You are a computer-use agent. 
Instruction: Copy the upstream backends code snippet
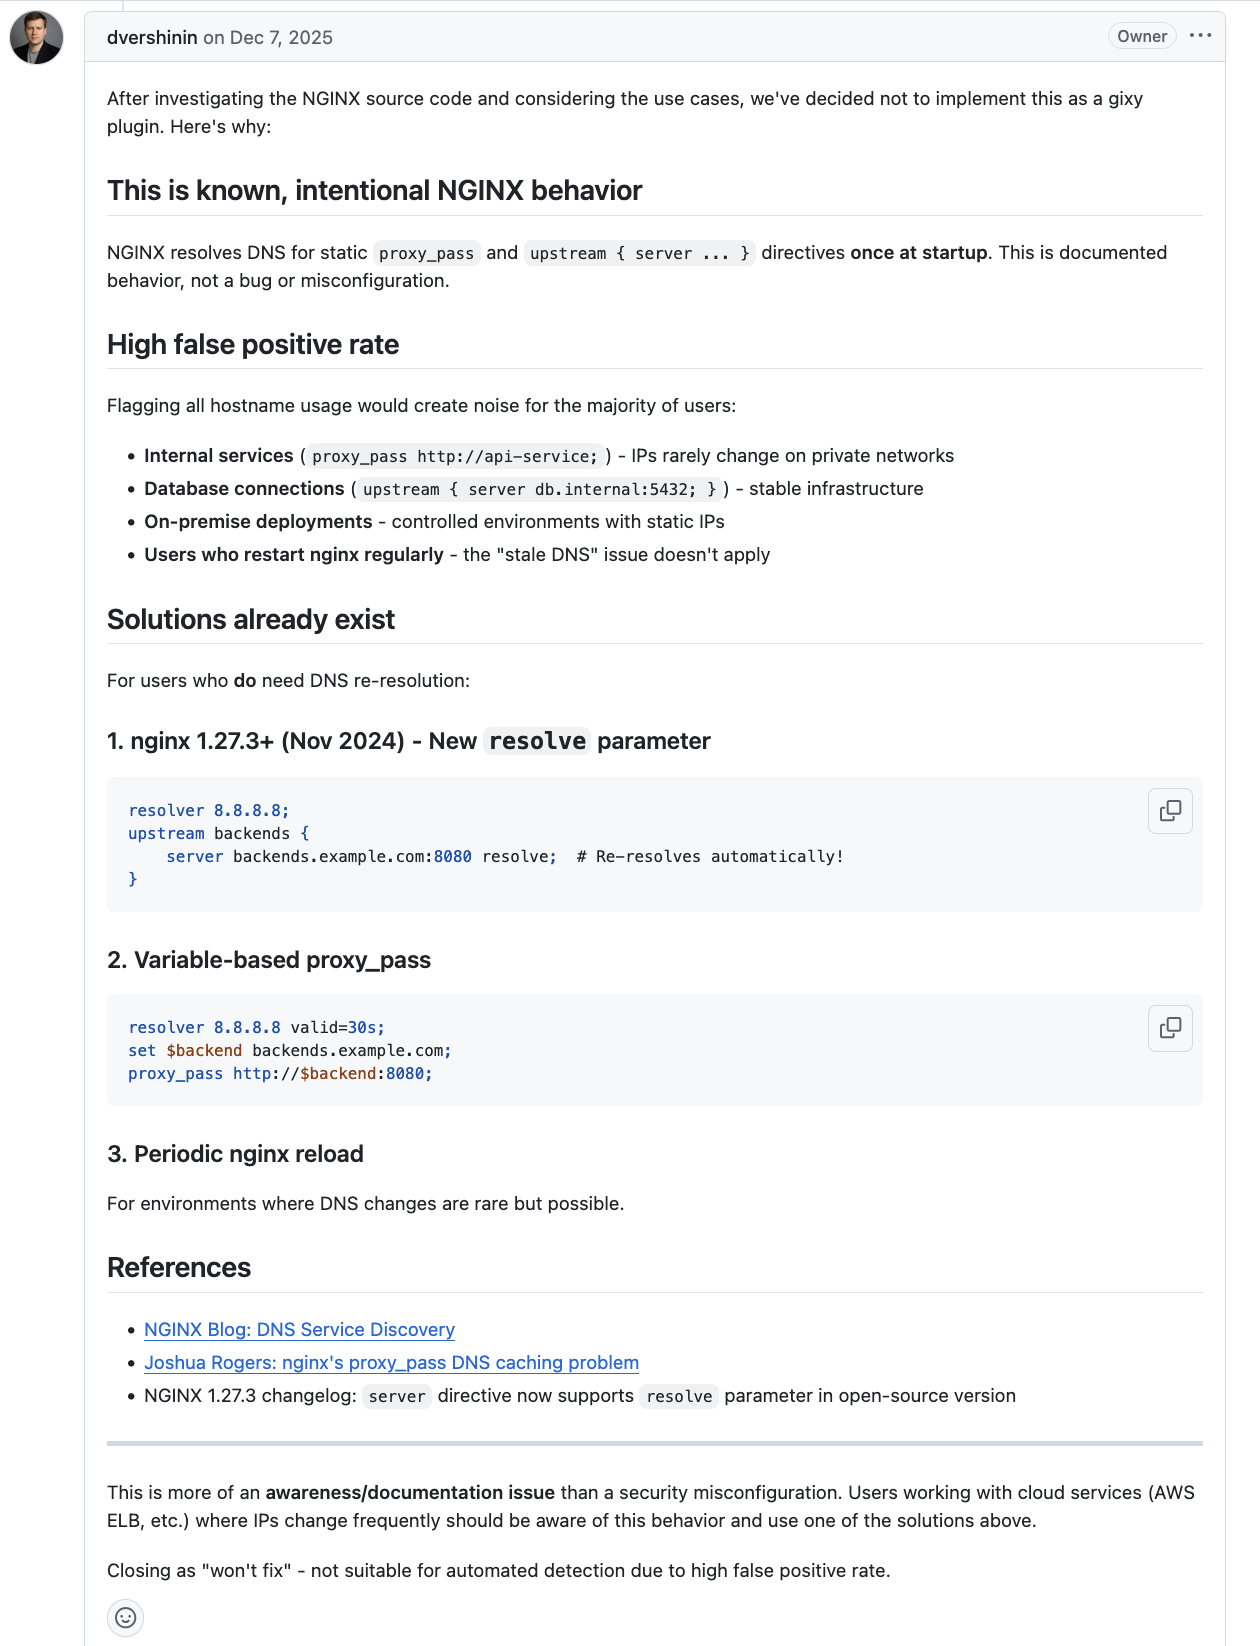(1170, 811)
